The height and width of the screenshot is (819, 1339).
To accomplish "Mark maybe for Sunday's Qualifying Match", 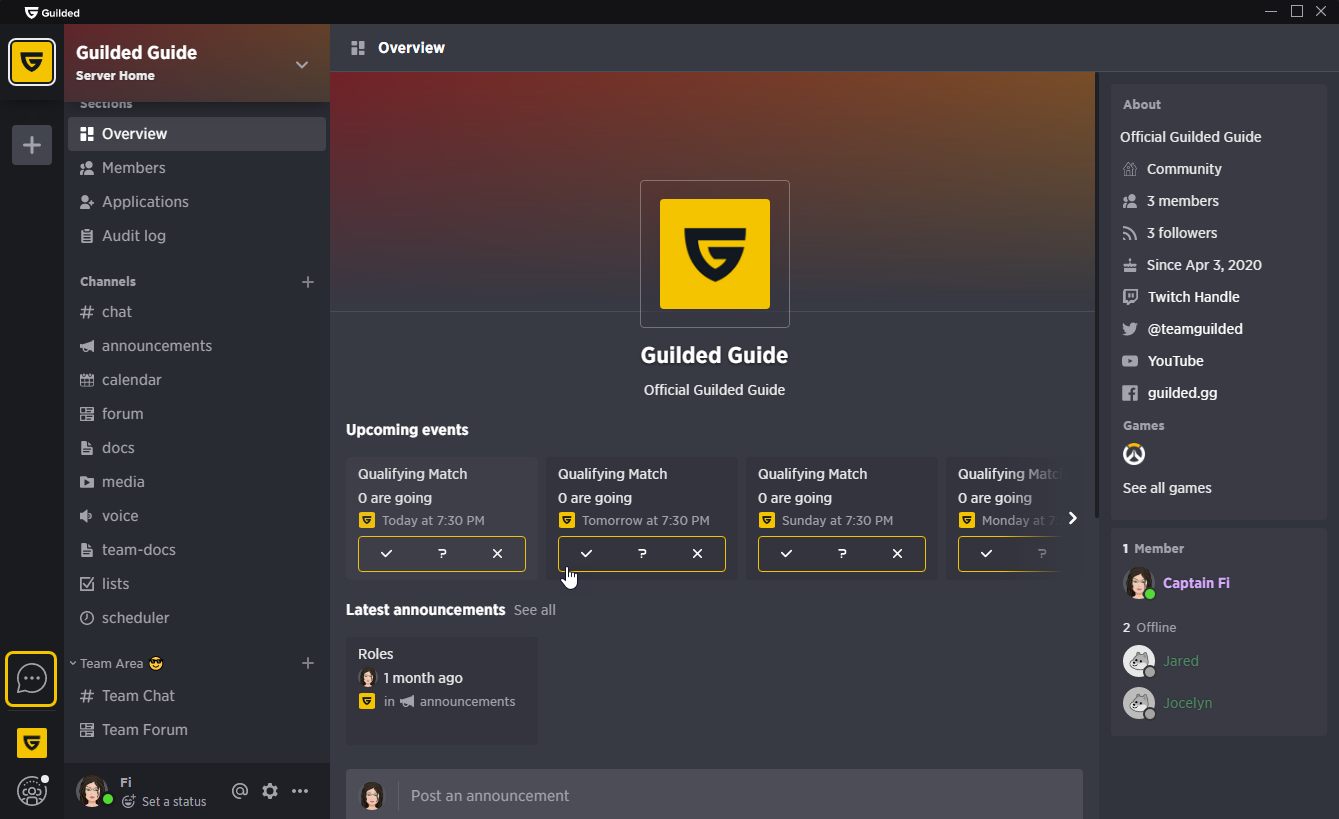I will [842, 554].
